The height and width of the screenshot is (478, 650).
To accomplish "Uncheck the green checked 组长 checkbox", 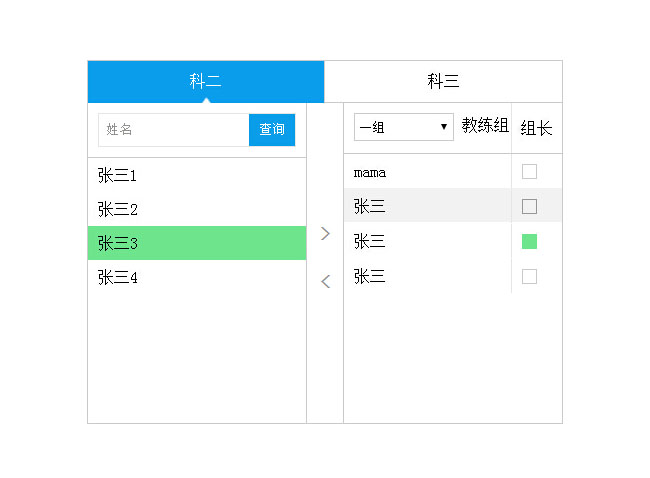I will [x=530, y=241].
